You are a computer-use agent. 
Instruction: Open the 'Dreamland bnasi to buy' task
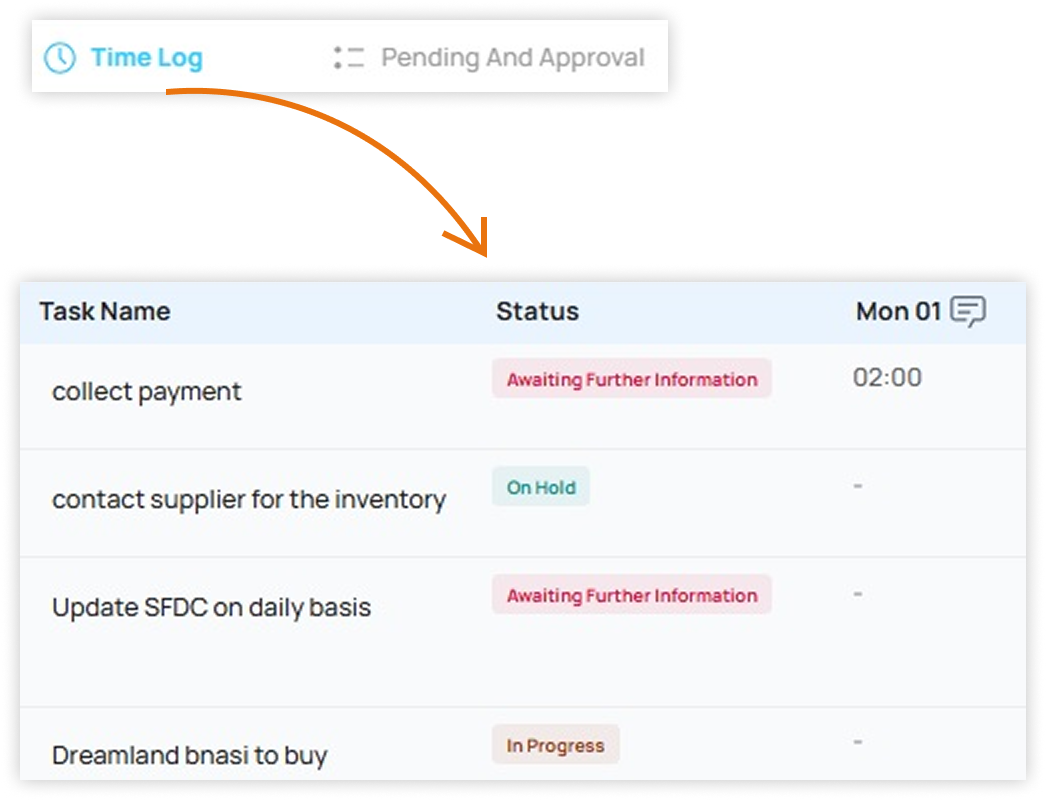point(189,755)
